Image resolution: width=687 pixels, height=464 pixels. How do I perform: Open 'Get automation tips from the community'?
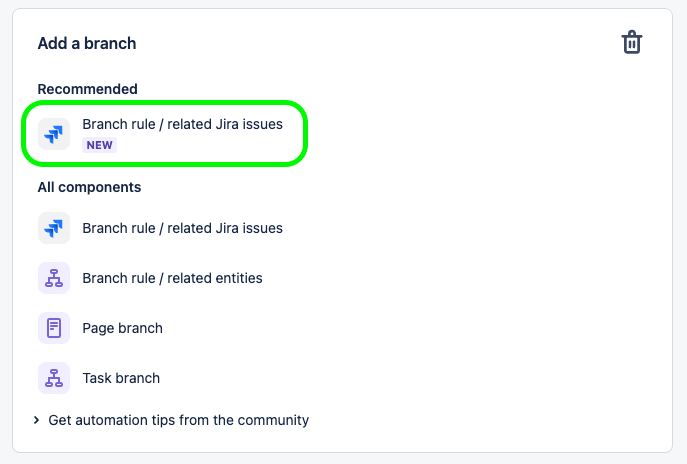click(x=178, y=420)
